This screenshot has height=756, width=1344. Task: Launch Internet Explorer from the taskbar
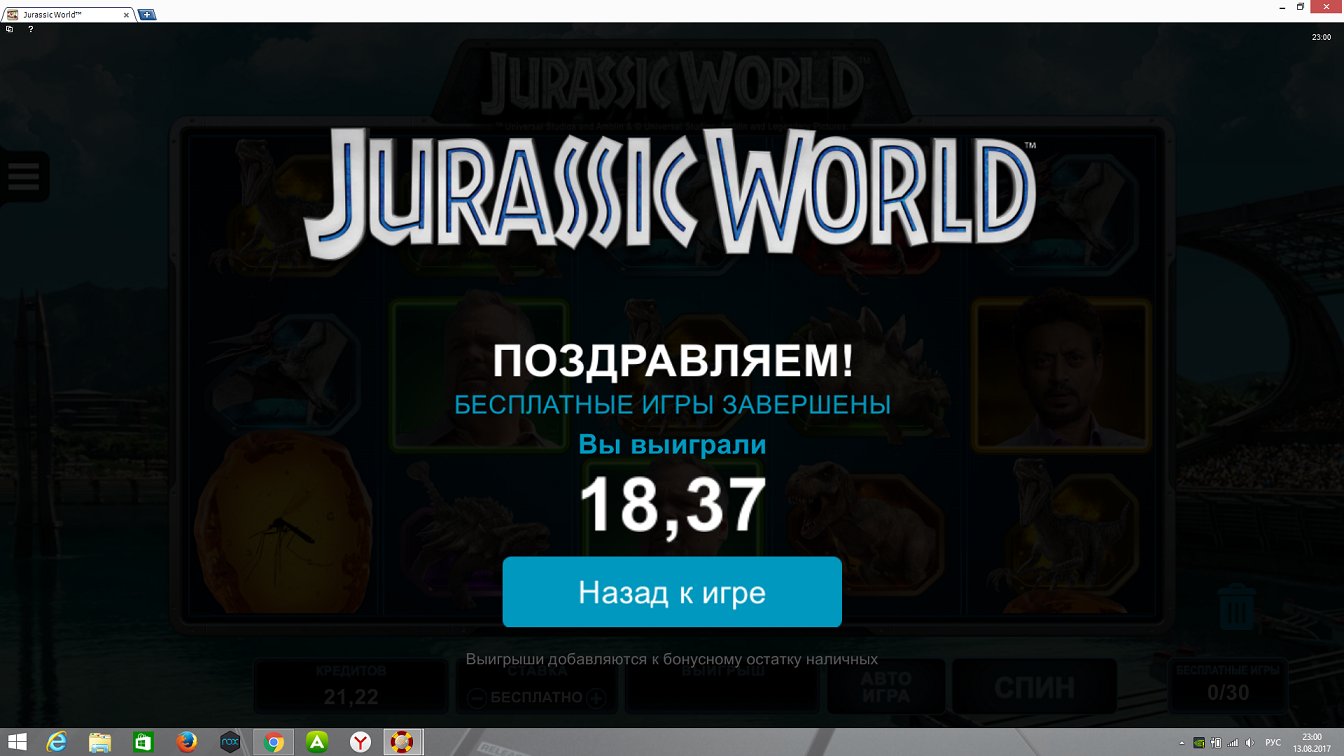[x=57, y=742]
